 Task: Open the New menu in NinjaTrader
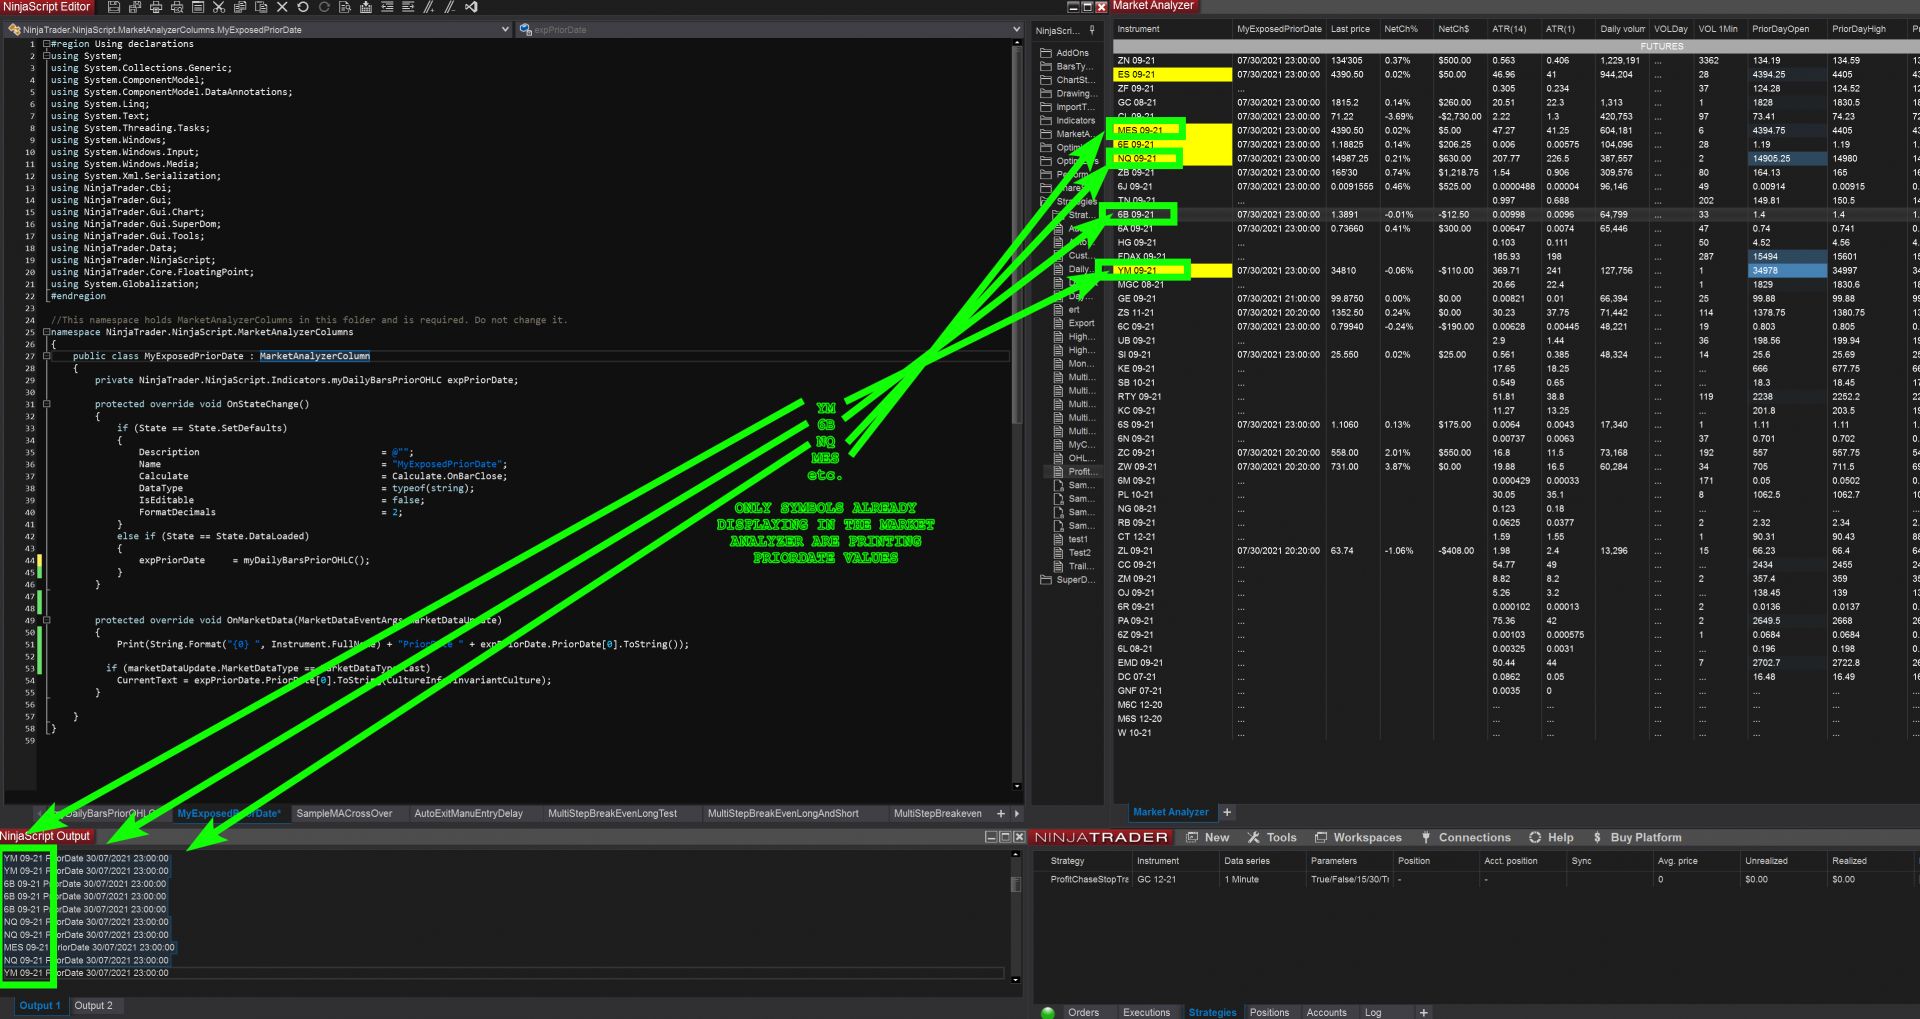[x=1208, y=838]
